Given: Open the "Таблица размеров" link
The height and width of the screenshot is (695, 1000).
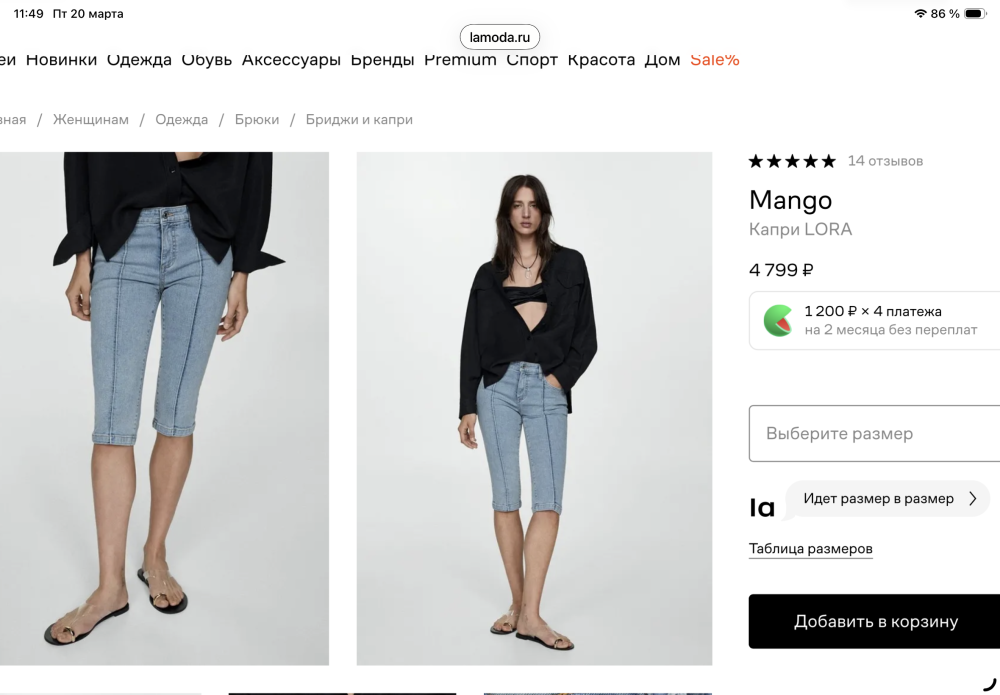Looking at the screenshot, I should (810, 548).
